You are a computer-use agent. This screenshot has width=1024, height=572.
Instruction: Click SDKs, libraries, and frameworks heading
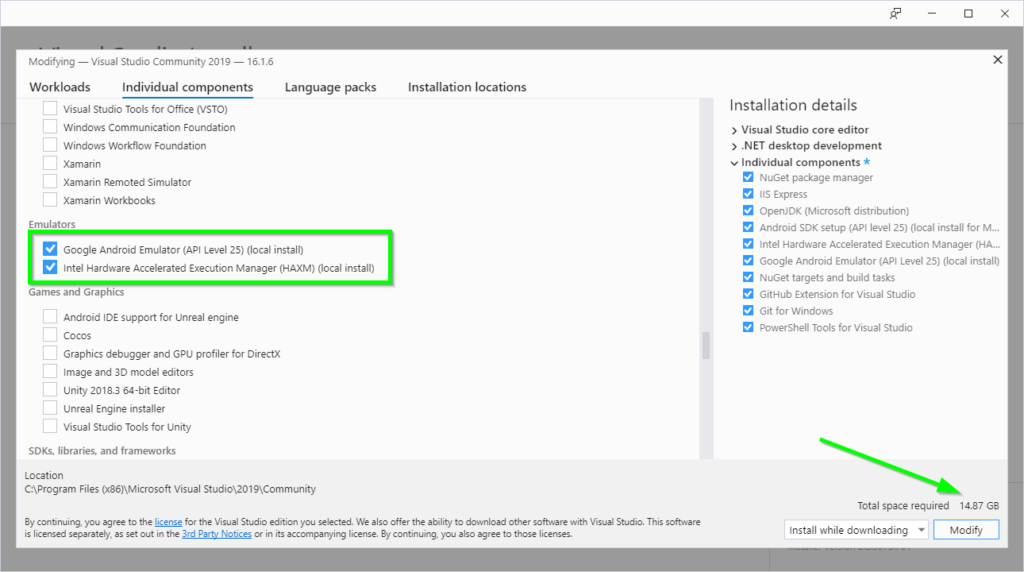(x=102, y=451)
